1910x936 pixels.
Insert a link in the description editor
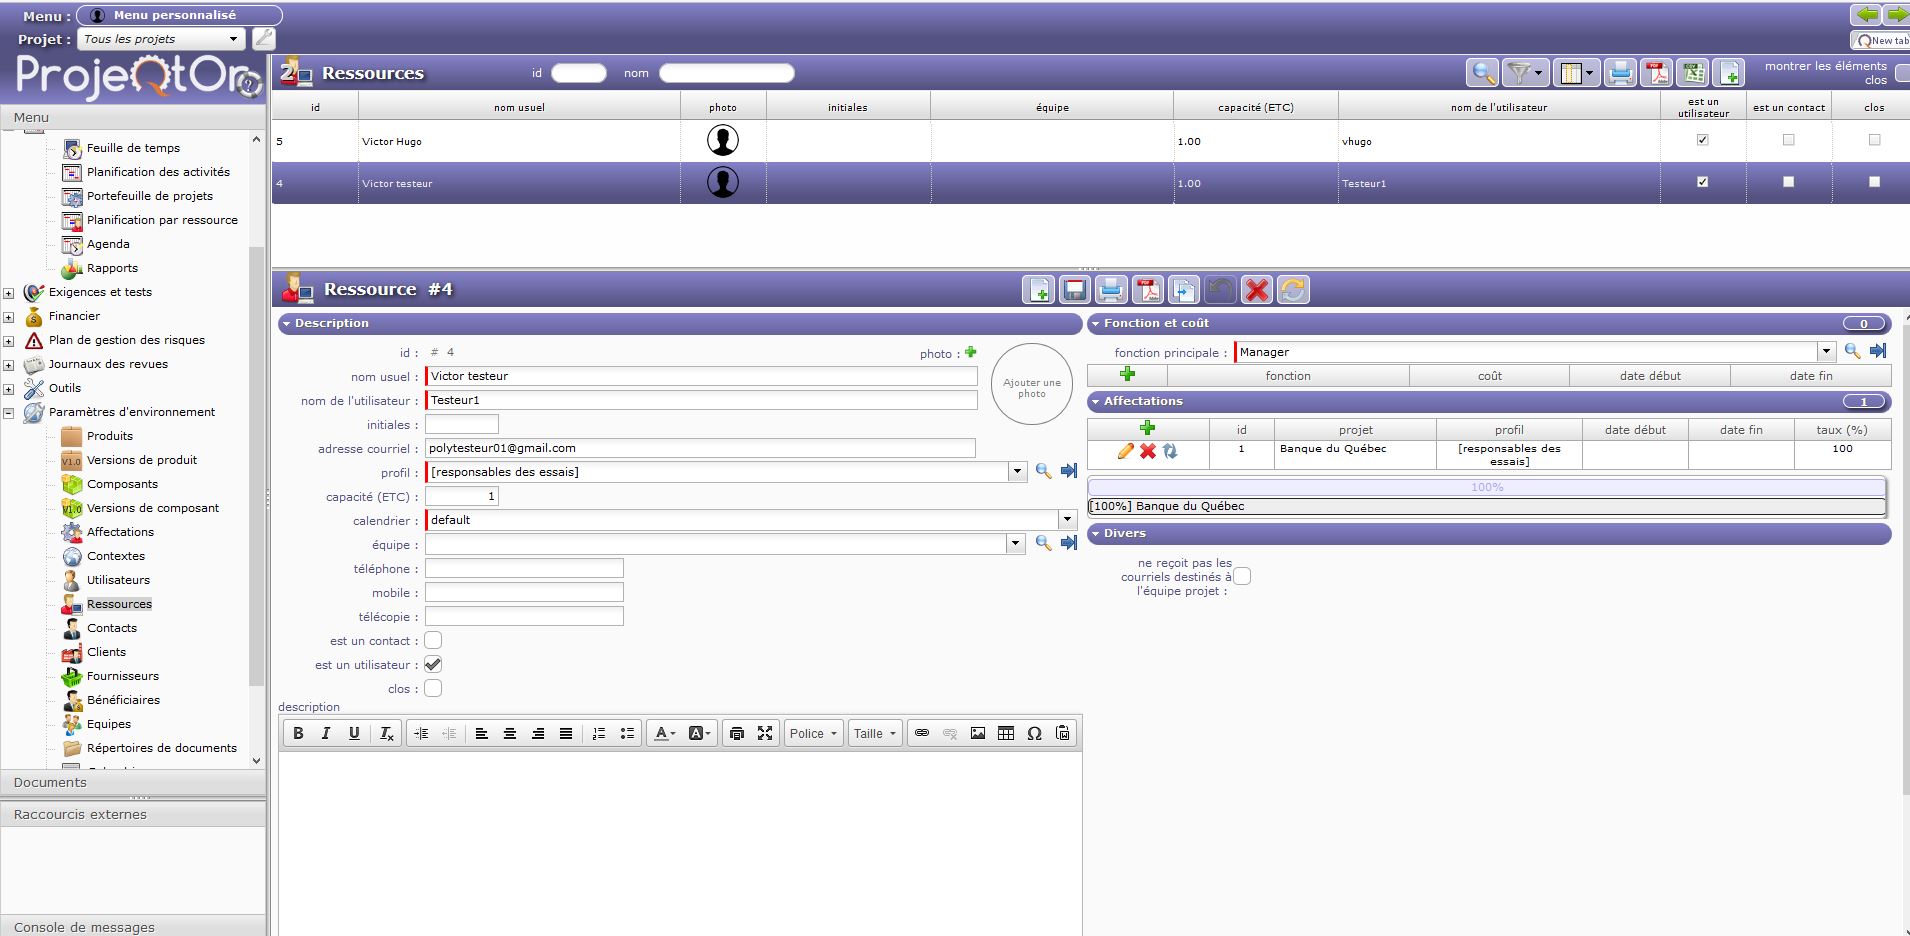(x=922, y=733)
